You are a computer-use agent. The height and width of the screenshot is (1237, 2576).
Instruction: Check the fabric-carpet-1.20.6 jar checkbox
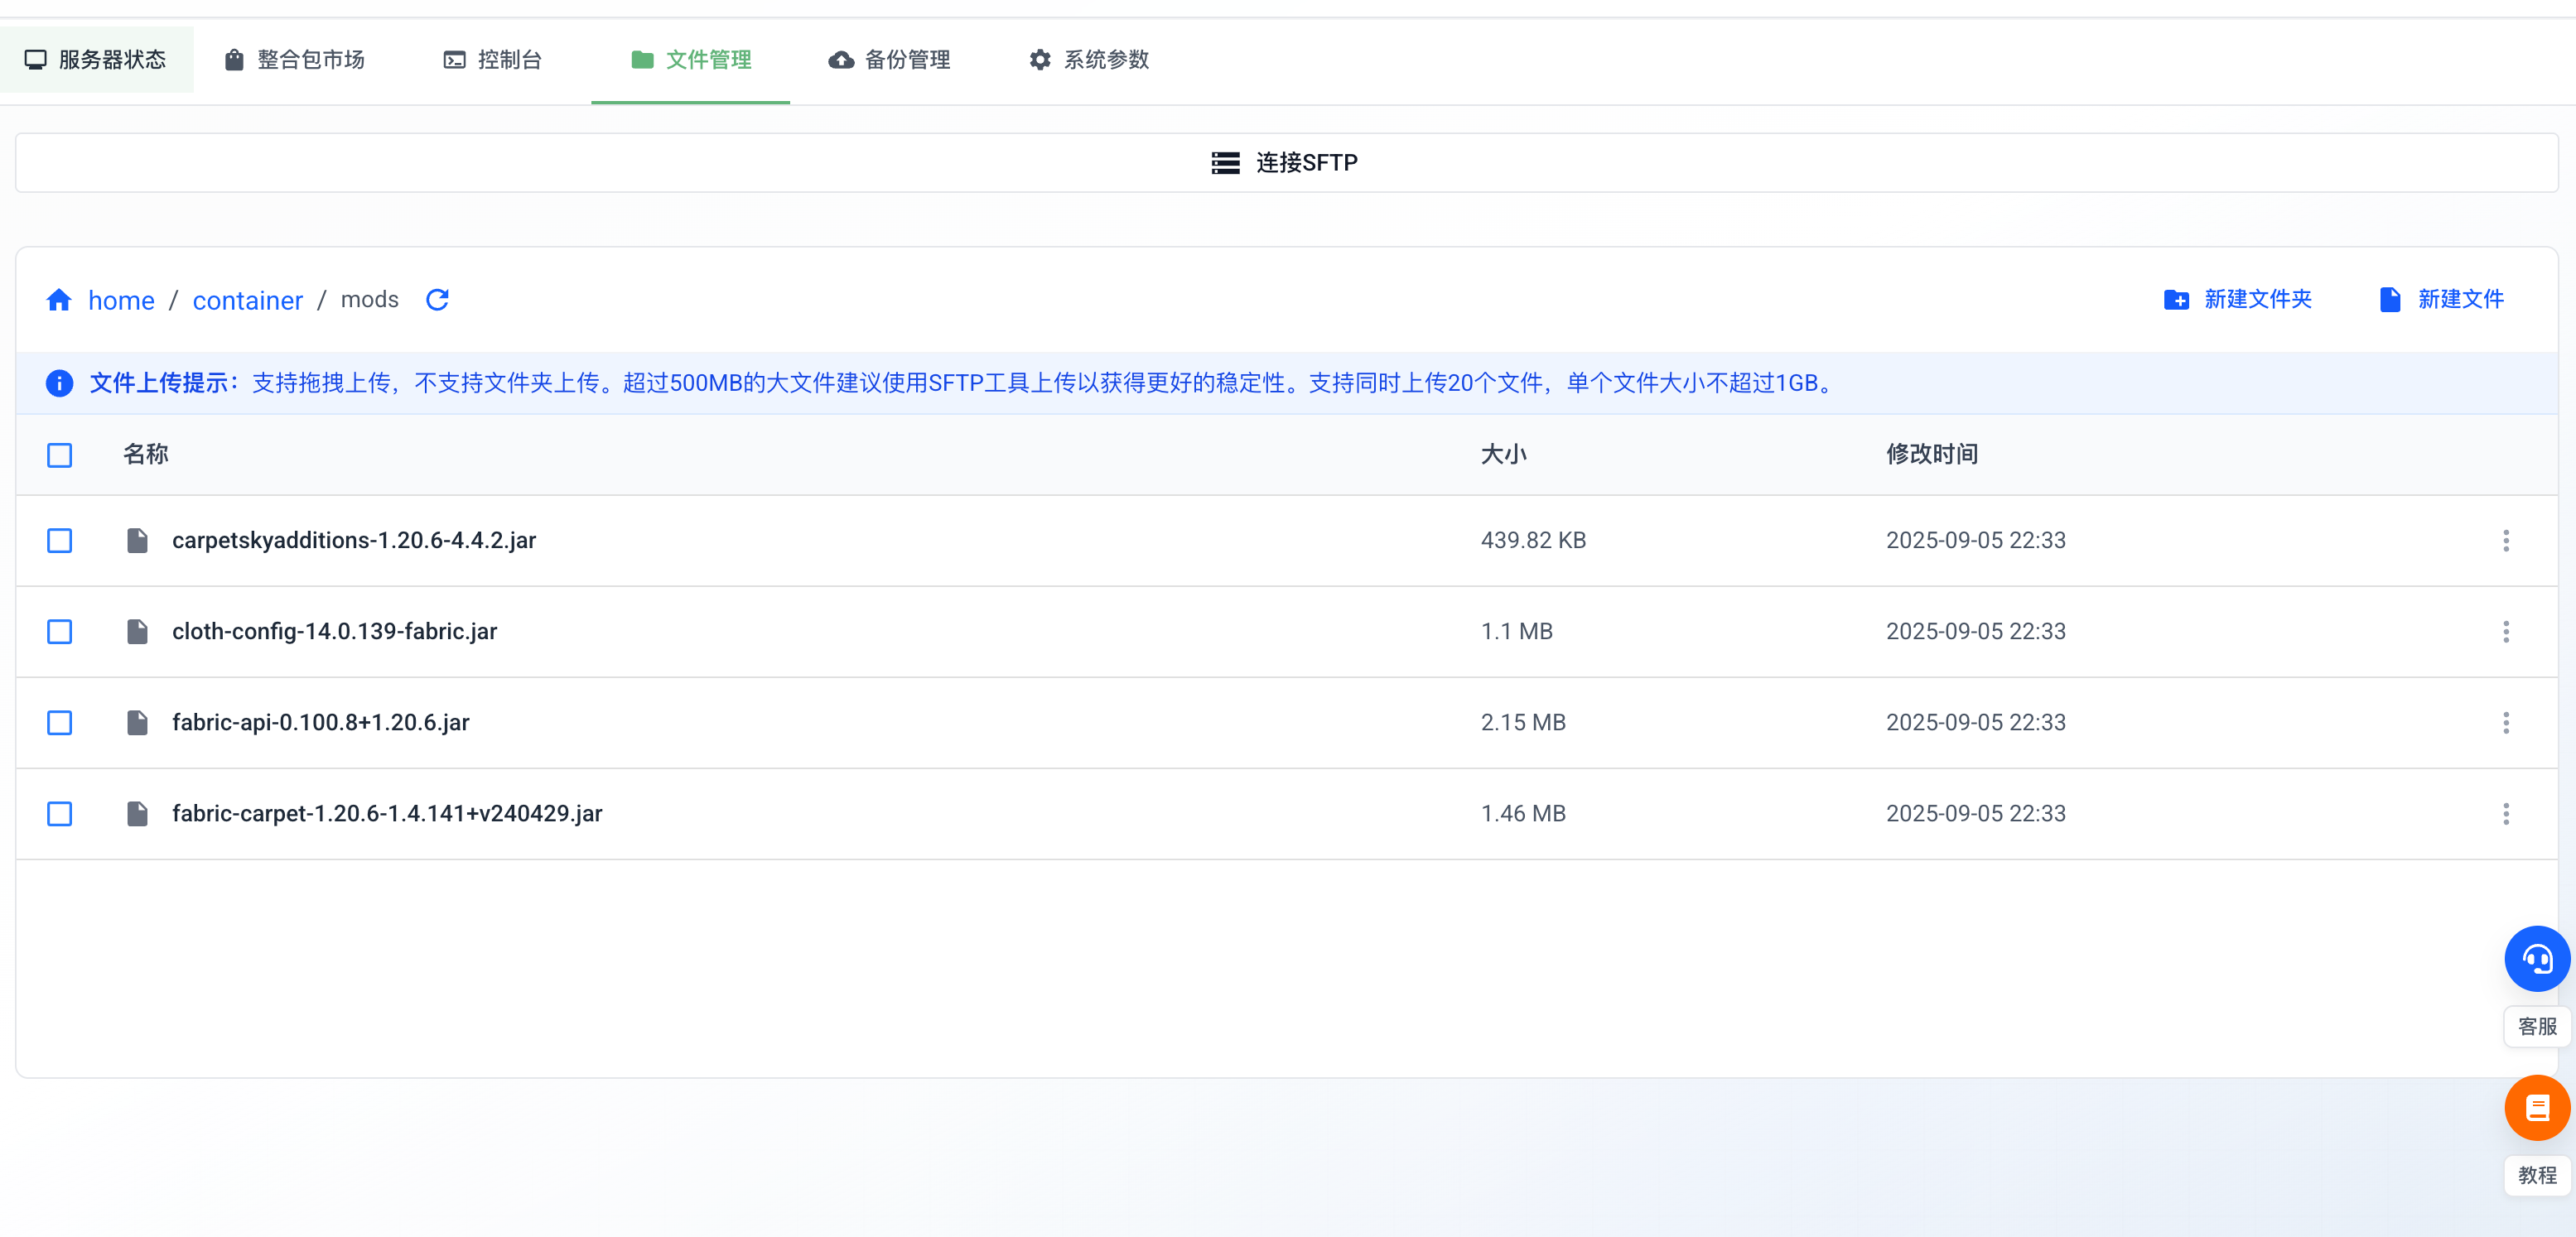point(60,814)
